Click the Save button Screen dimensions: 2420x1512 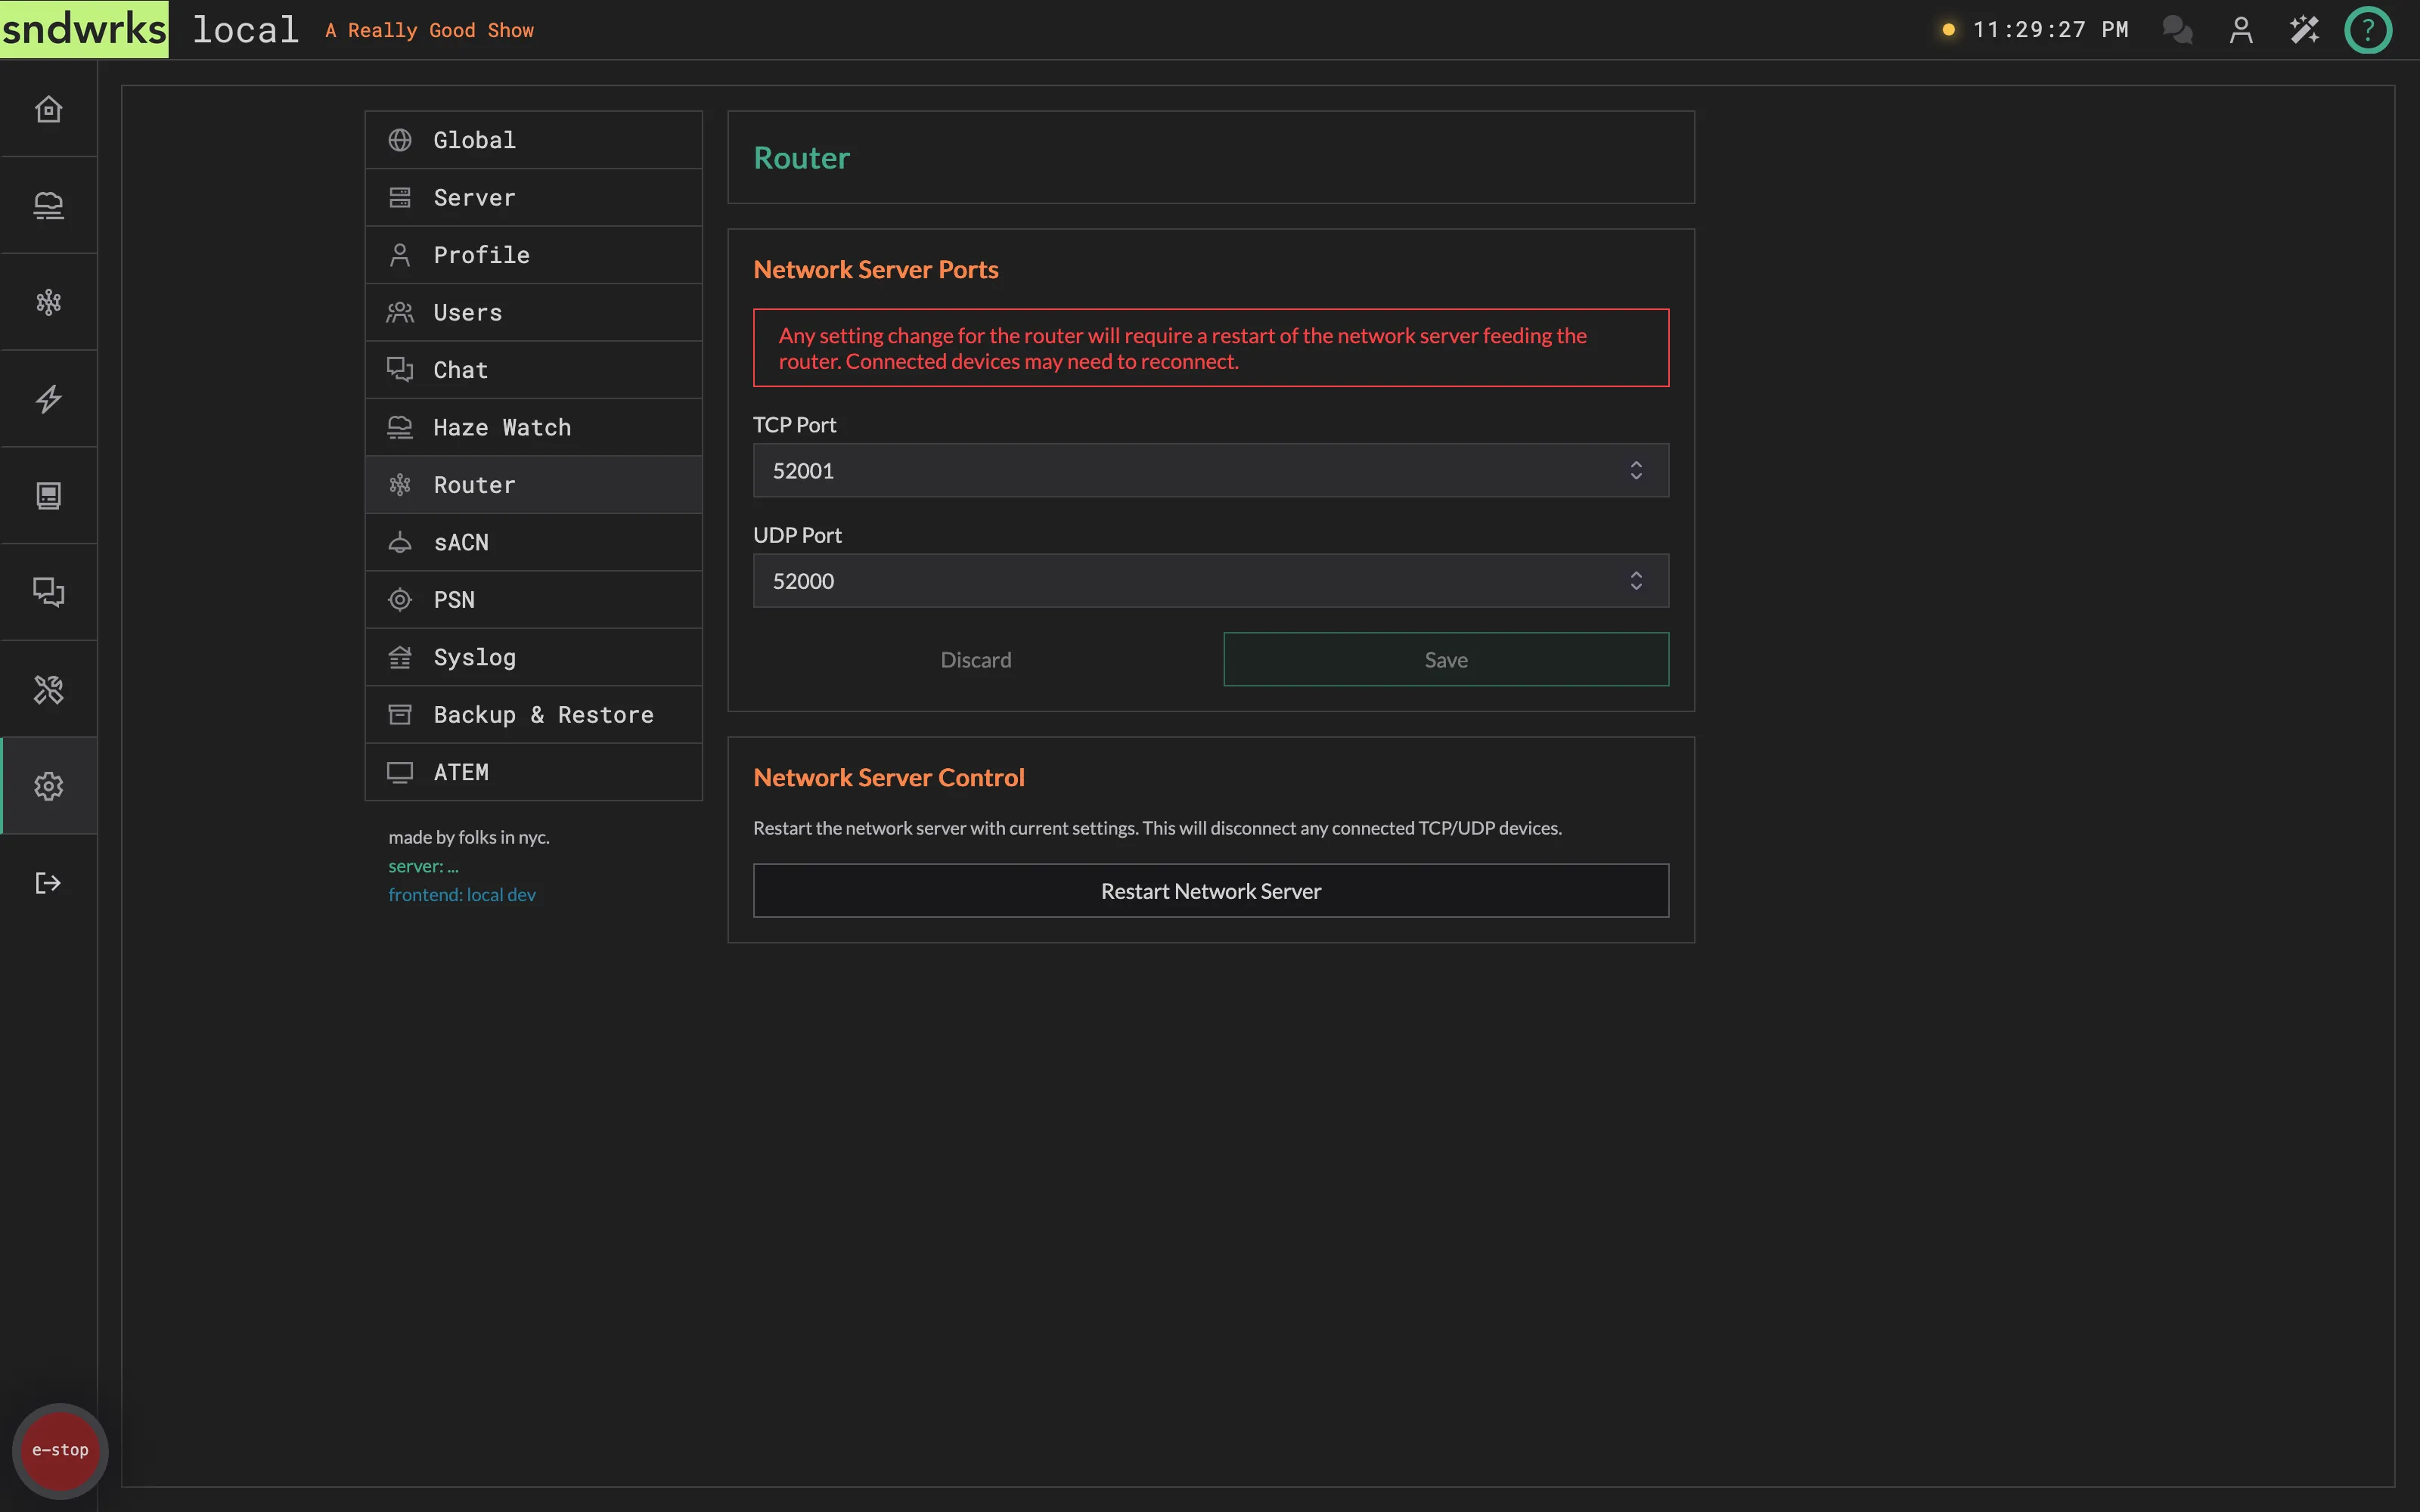point(1446,659)
